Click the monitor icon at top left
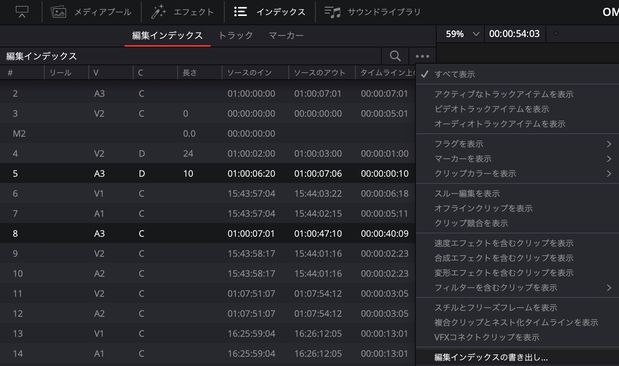619x366 pixels. point(22,12)
